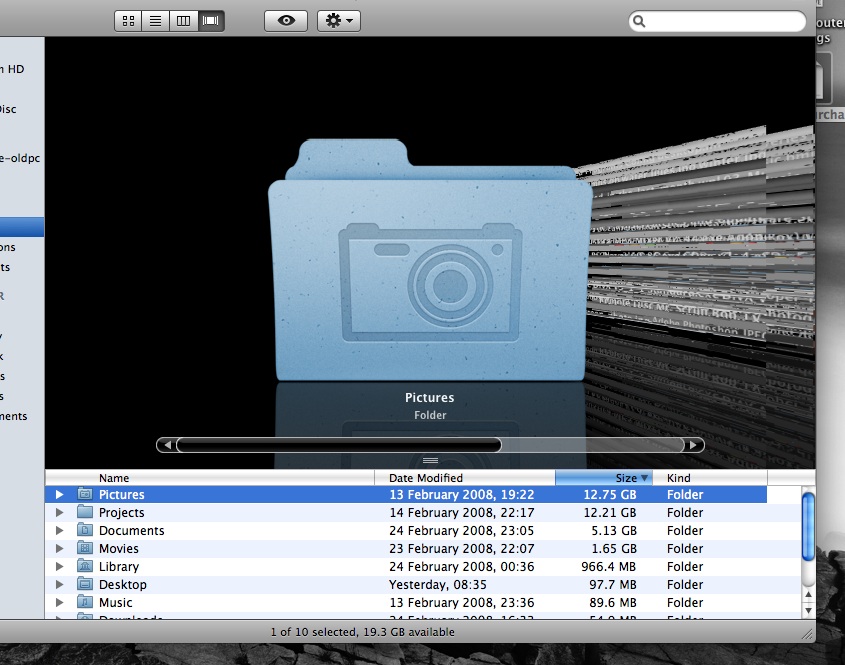
Task: Expand the Documents folder disclosure triangle
Action: 59,530
